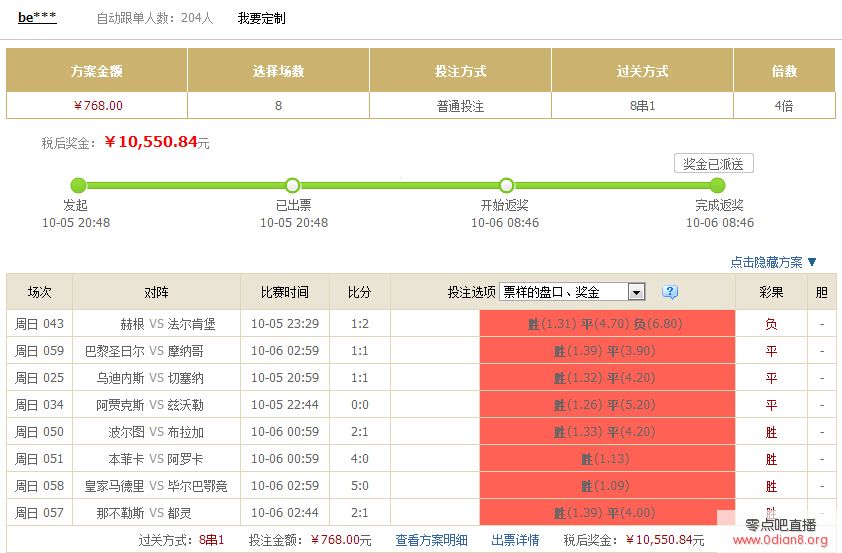The image size is (842, 553).
Task: Open the be*** user profile link
Action: click(x=37, y=18)
